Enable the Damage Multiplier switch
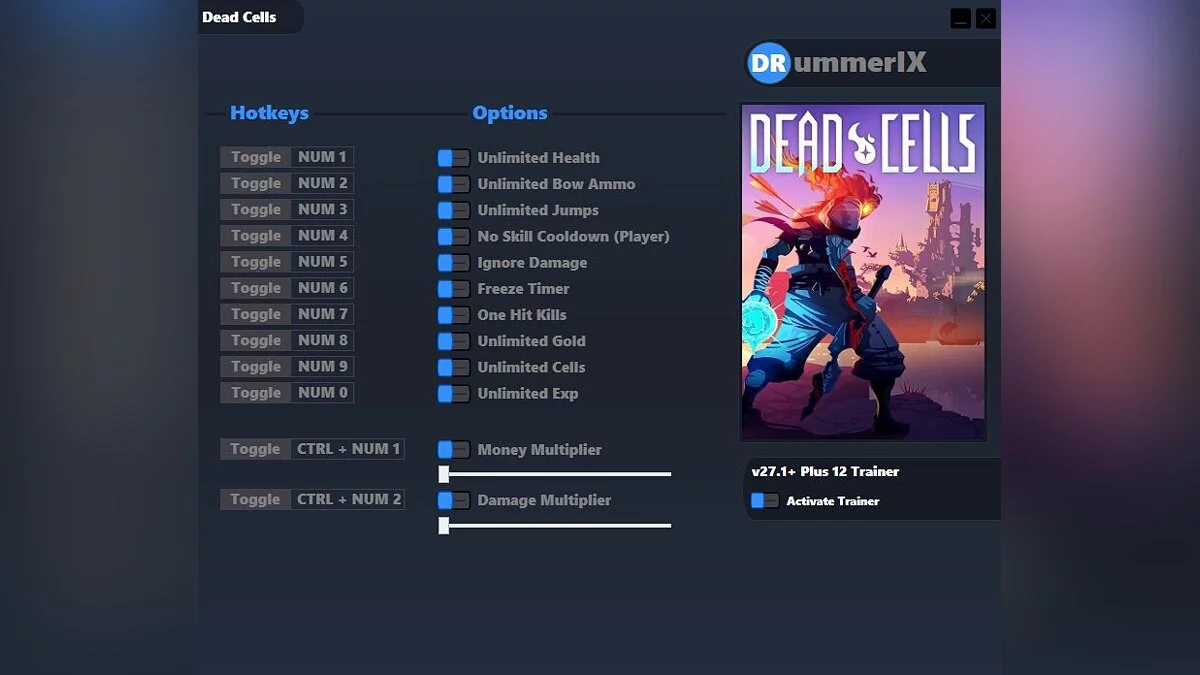This screenshot has height=675, width=1200. [x=452, y=499]
